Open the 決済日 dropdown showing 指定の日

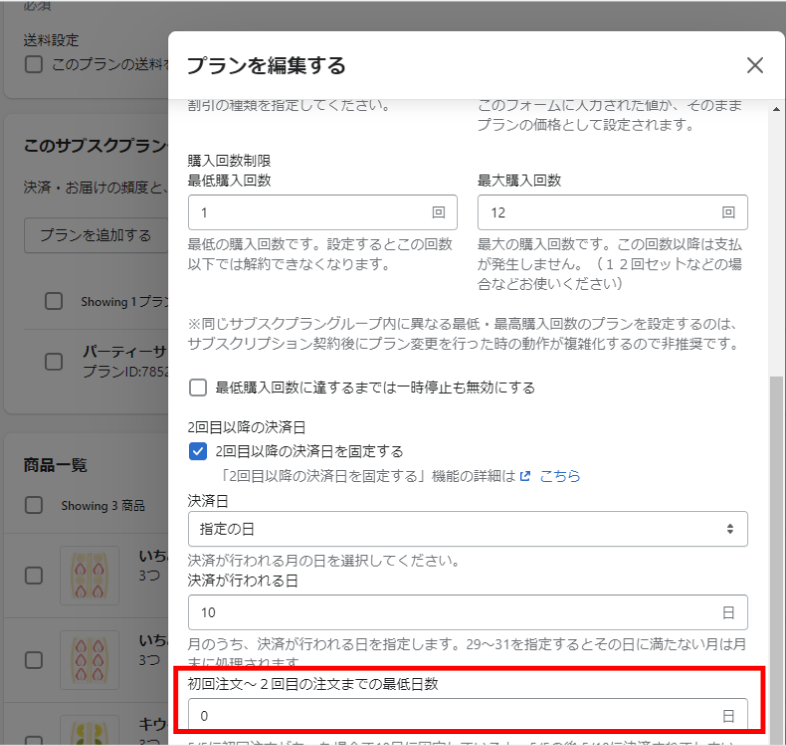(468, 529)
